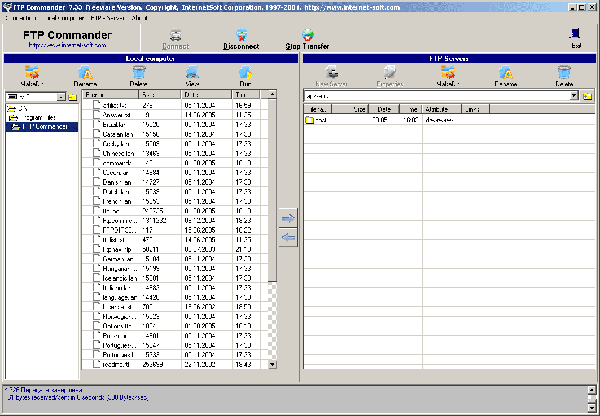
Task: Click scroll-up arrow of the log pane
Action: click(x=592, y=390)
